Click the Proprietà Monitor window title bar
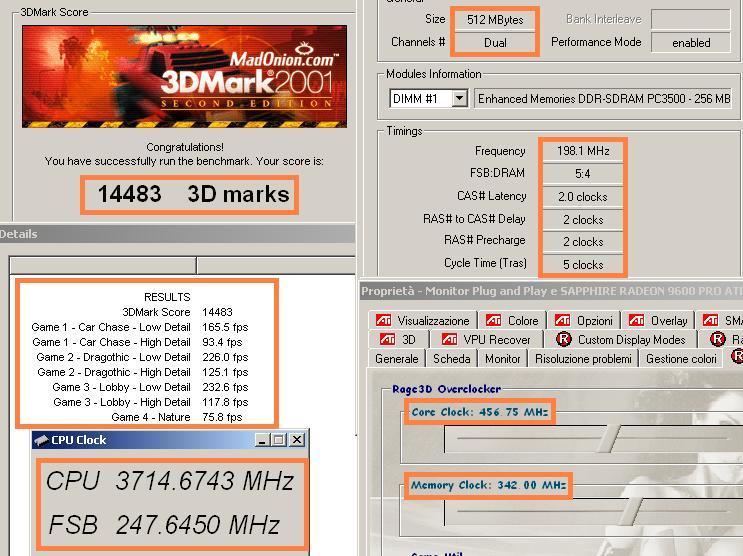Screen dimensions: 743x556 tap(551, 291)
